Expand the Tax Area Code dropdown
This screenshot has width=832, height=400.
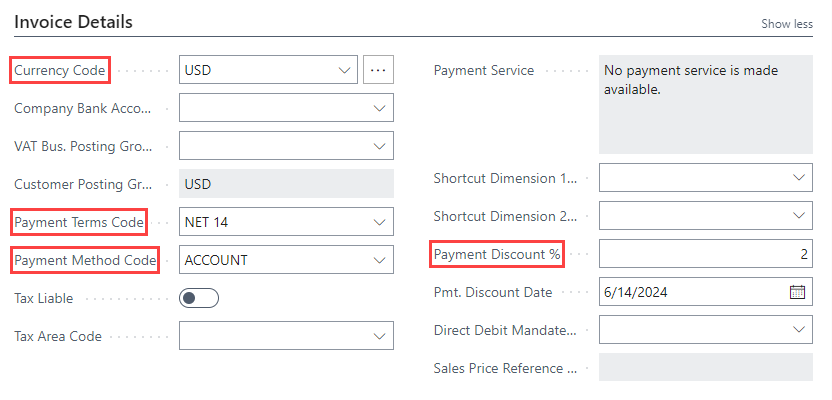point(379,336)
